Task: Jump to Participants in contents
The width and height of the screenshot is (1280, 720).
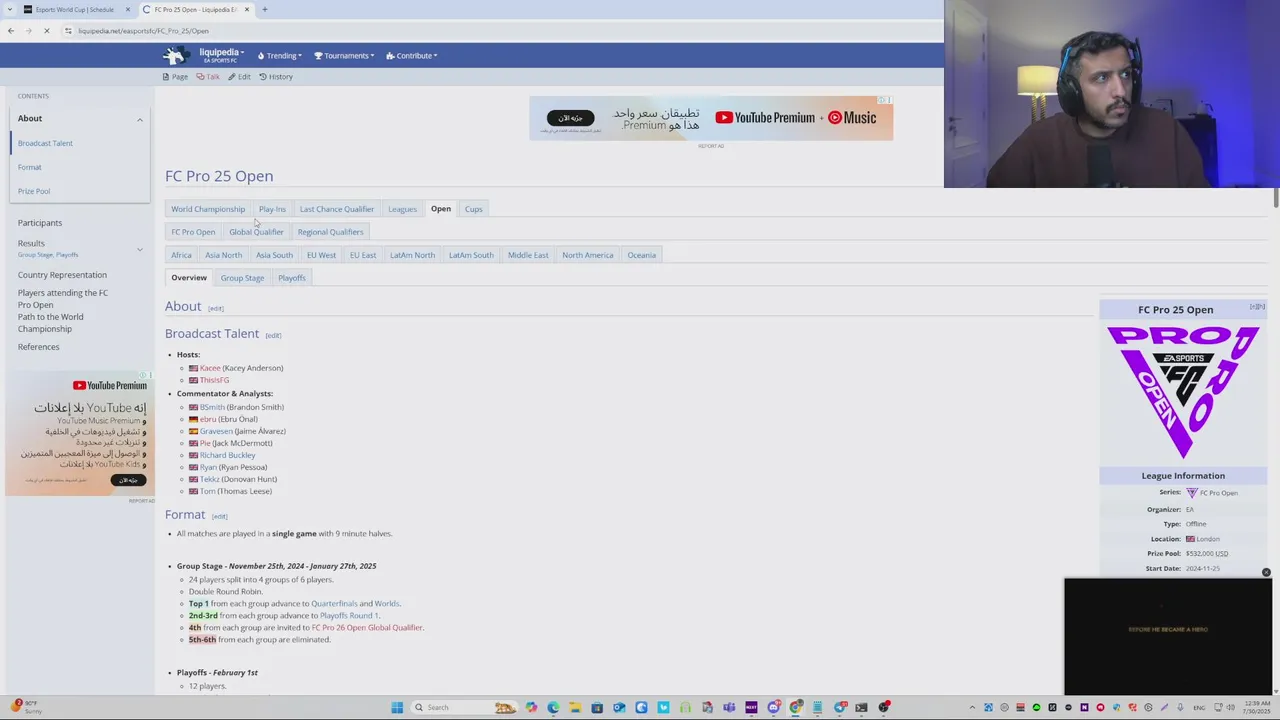Action: click(x=40, y=223)
